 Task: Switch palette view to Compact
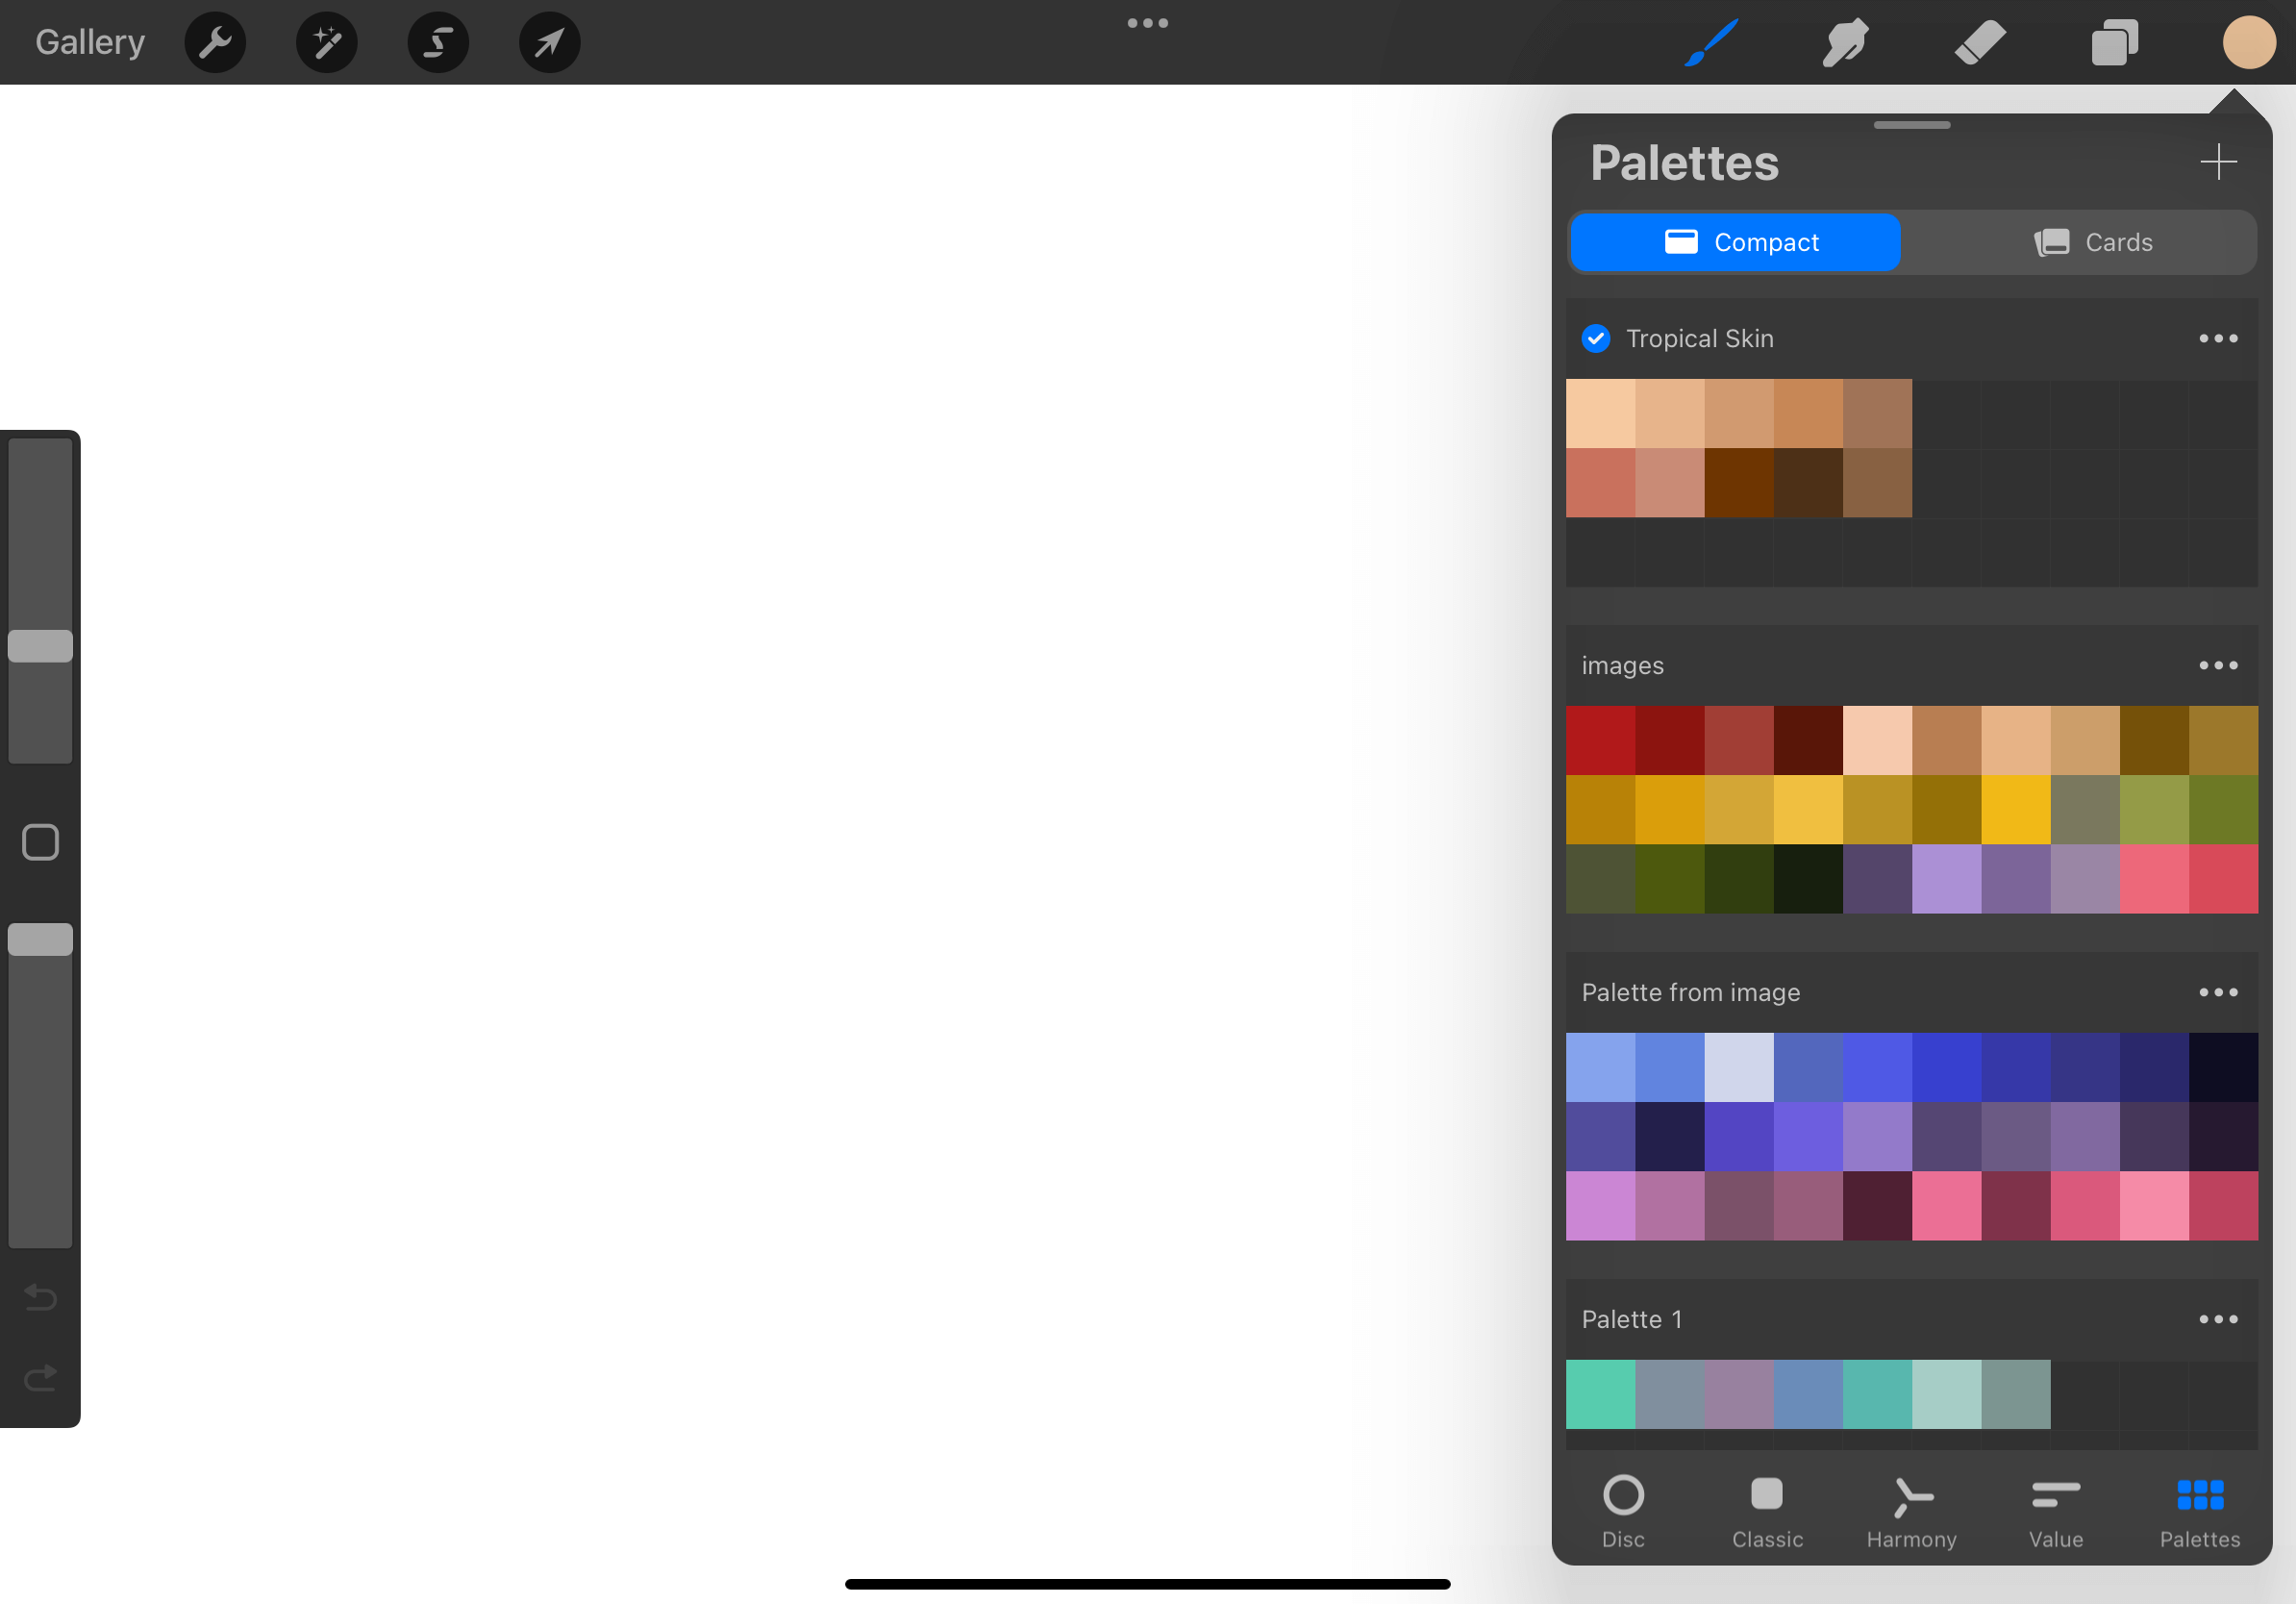point(1735,243)
